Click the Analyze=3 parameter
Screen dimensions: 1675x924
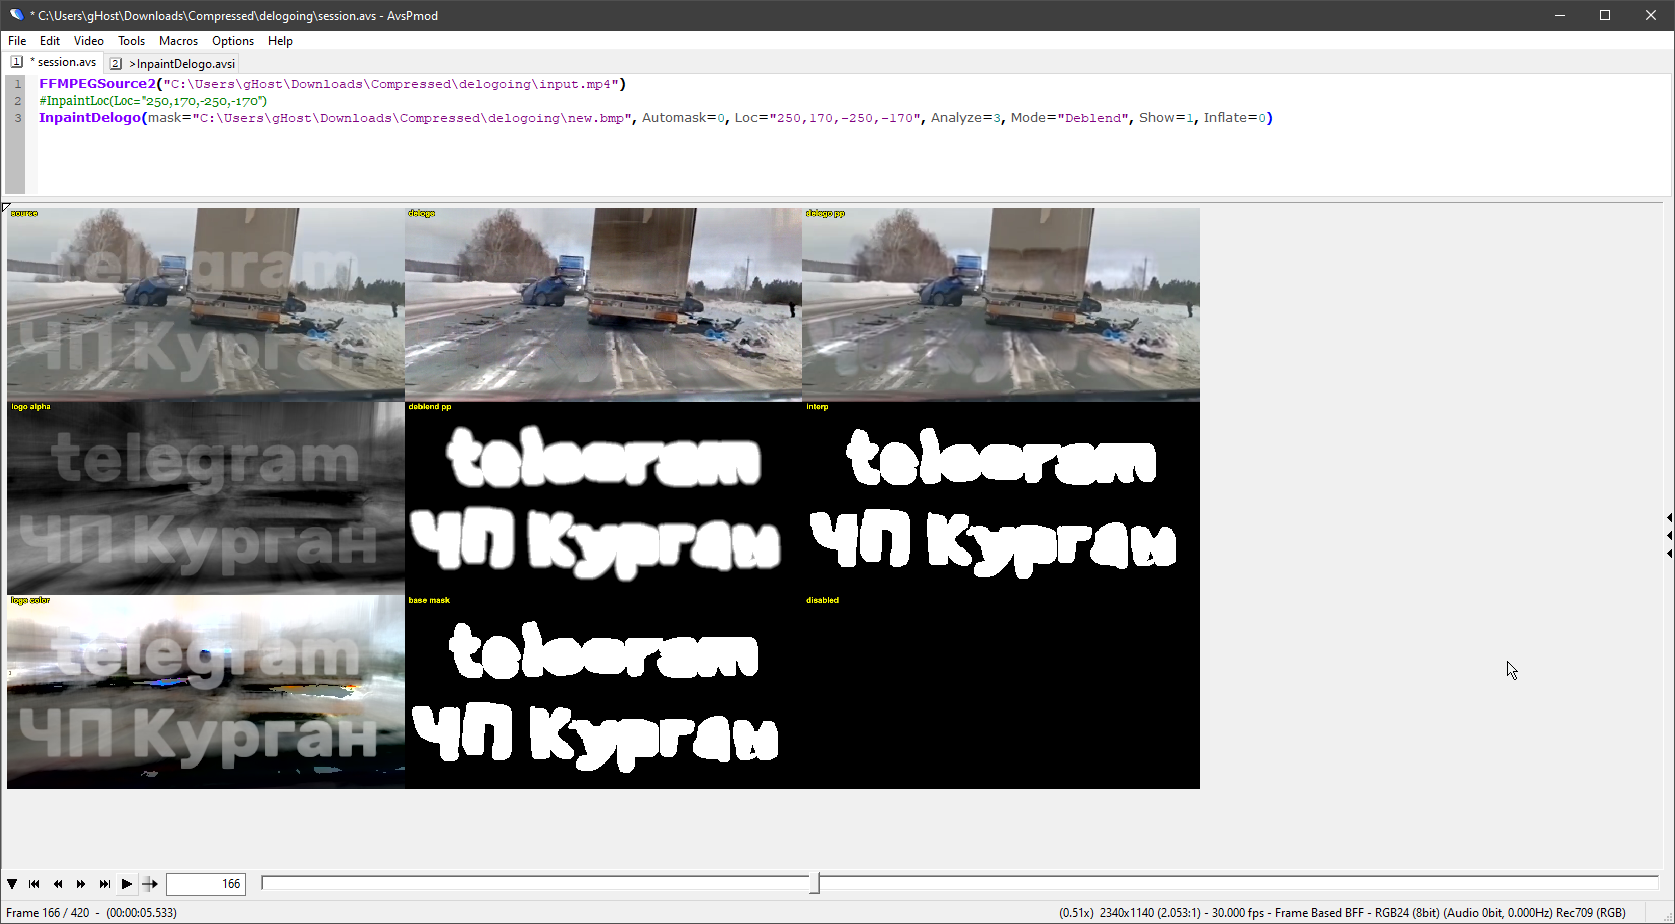click(966, 118)
